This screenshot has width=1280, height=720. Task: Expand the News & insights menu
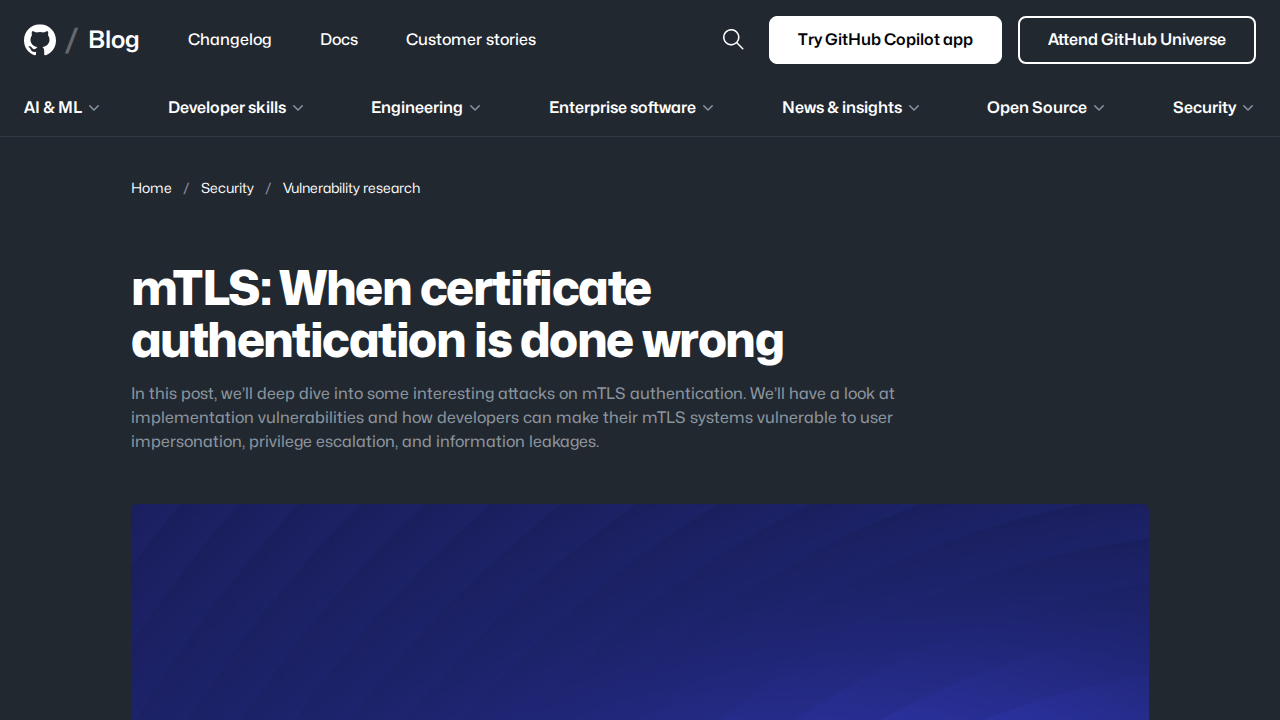[851, 107]
